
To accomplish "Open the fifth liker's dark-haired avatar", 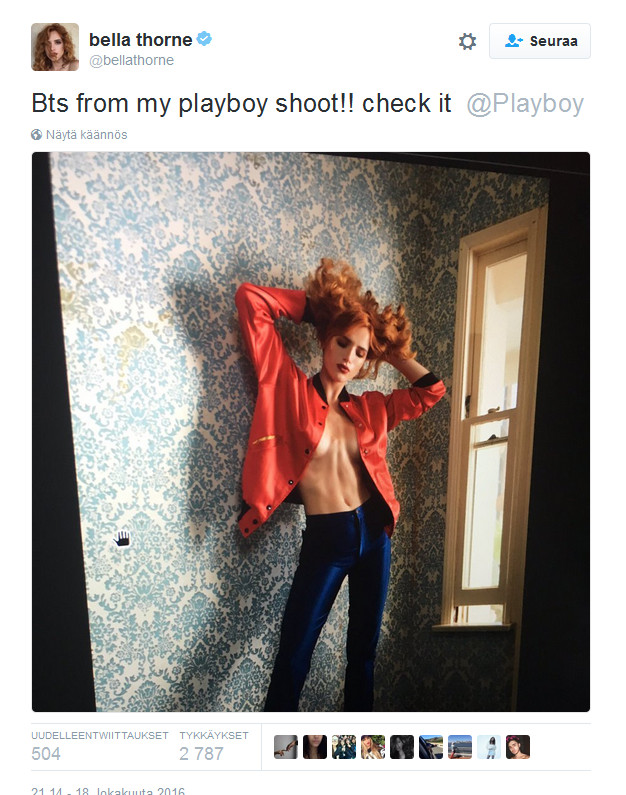I will click(x=402, y=747).
